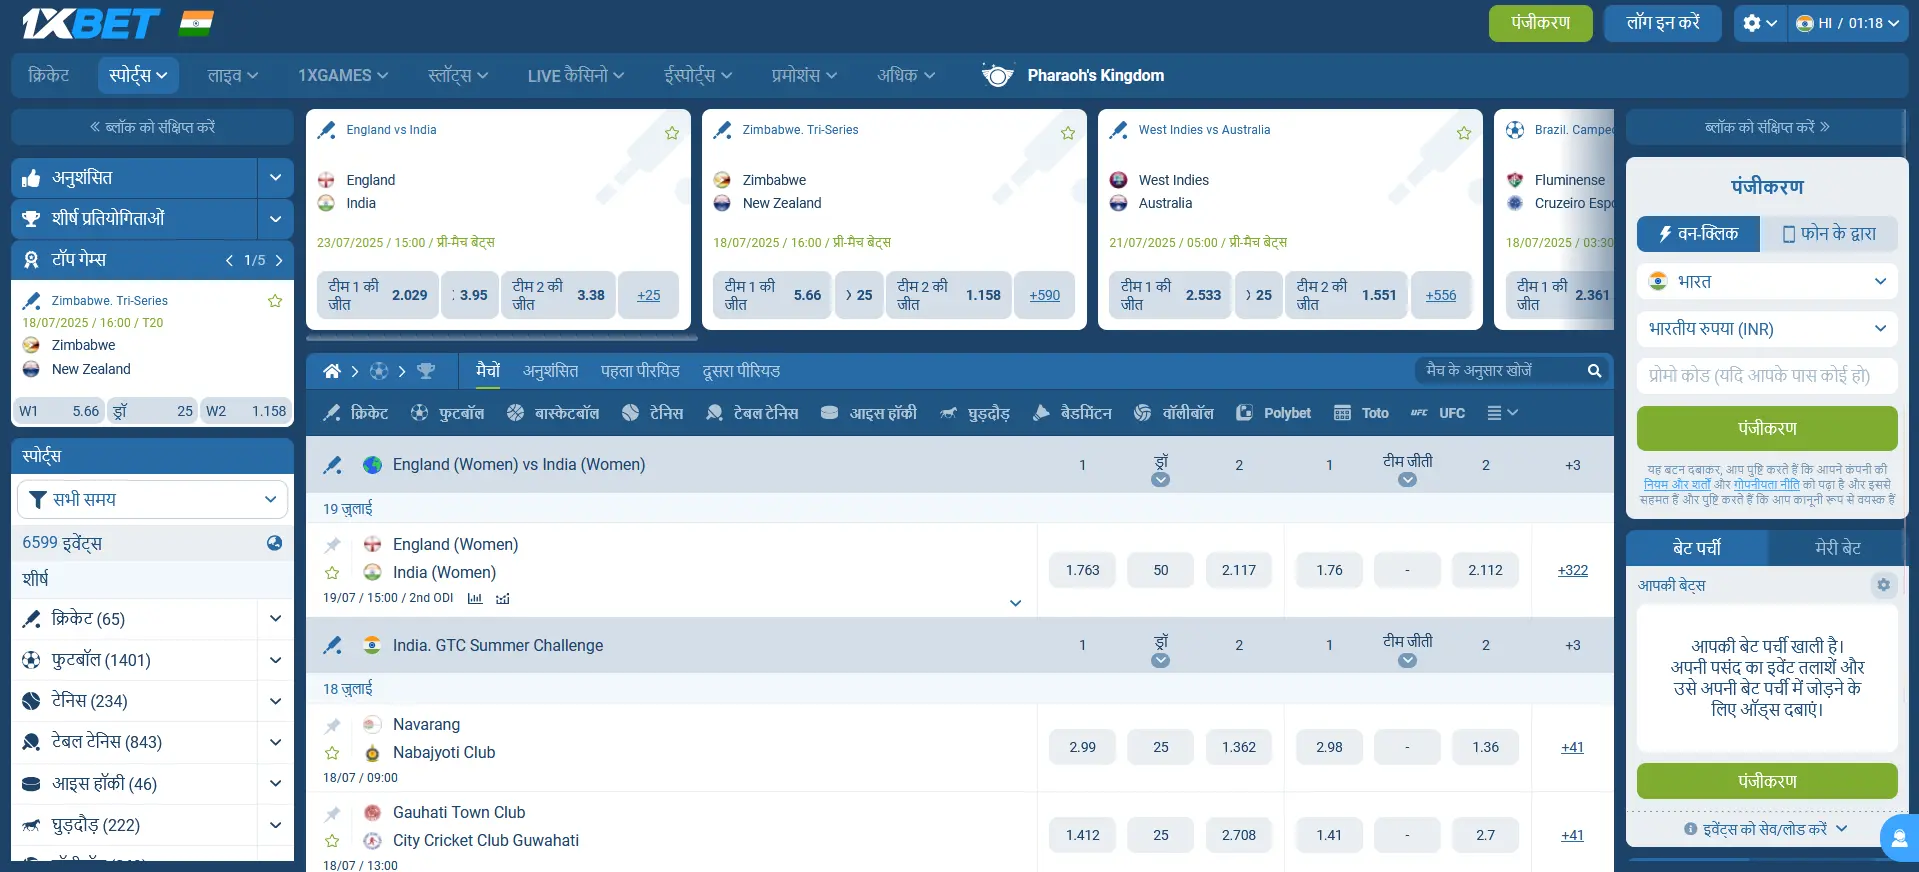
Task: Click the statistics chart icon under England (Women)
Action: click(475, 599)
